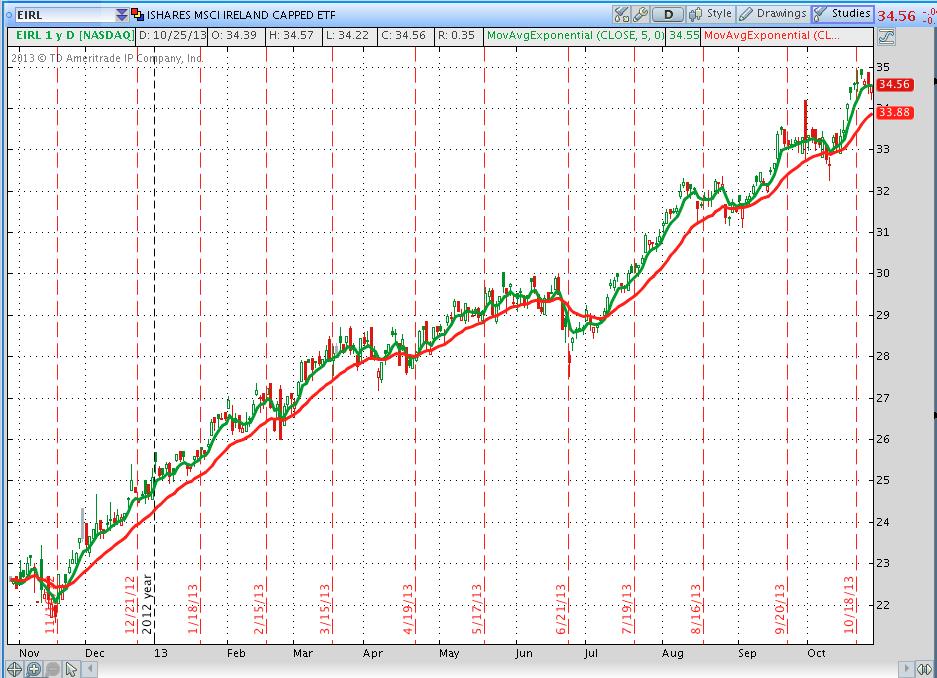The image size is (937, 678).
Task: Click the crosshair pan tool icon
Action: point(14,669)
